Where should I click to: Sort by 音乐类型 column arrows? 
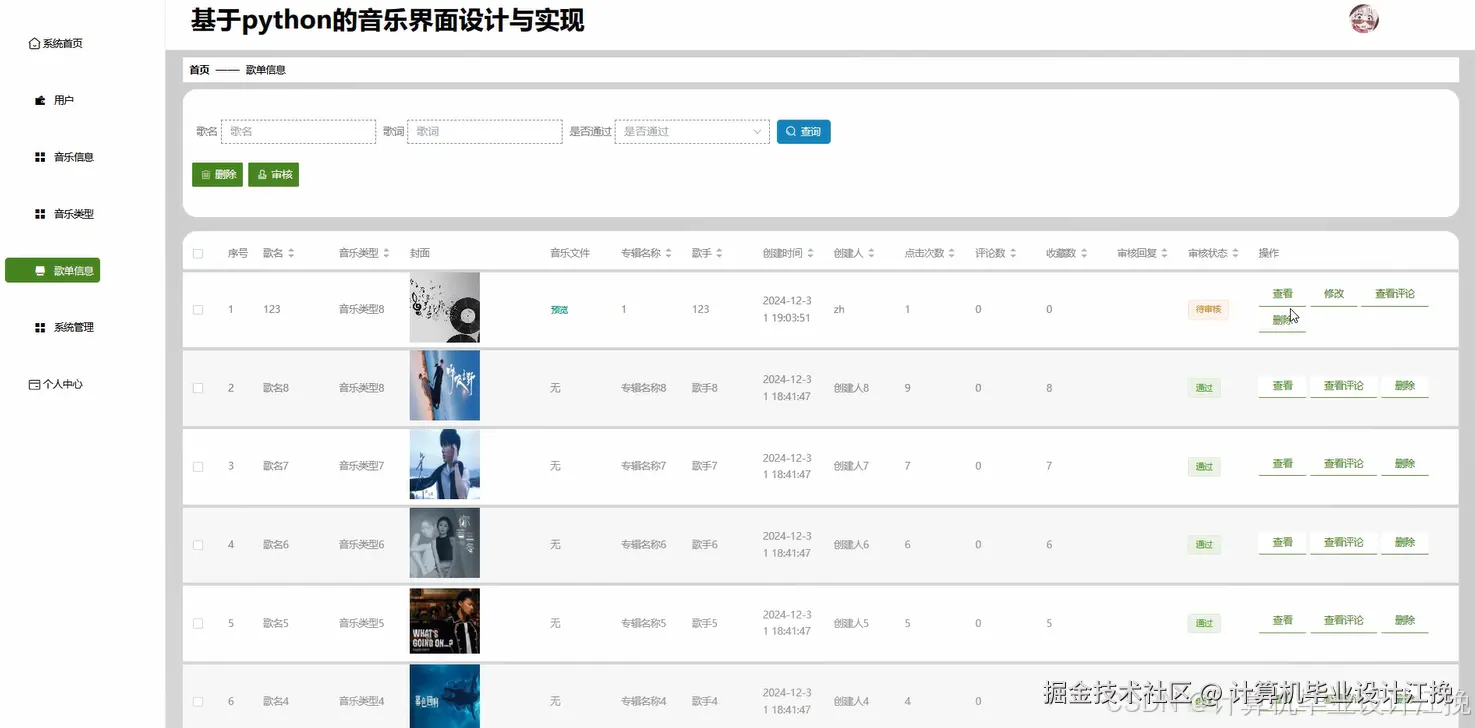387,254
